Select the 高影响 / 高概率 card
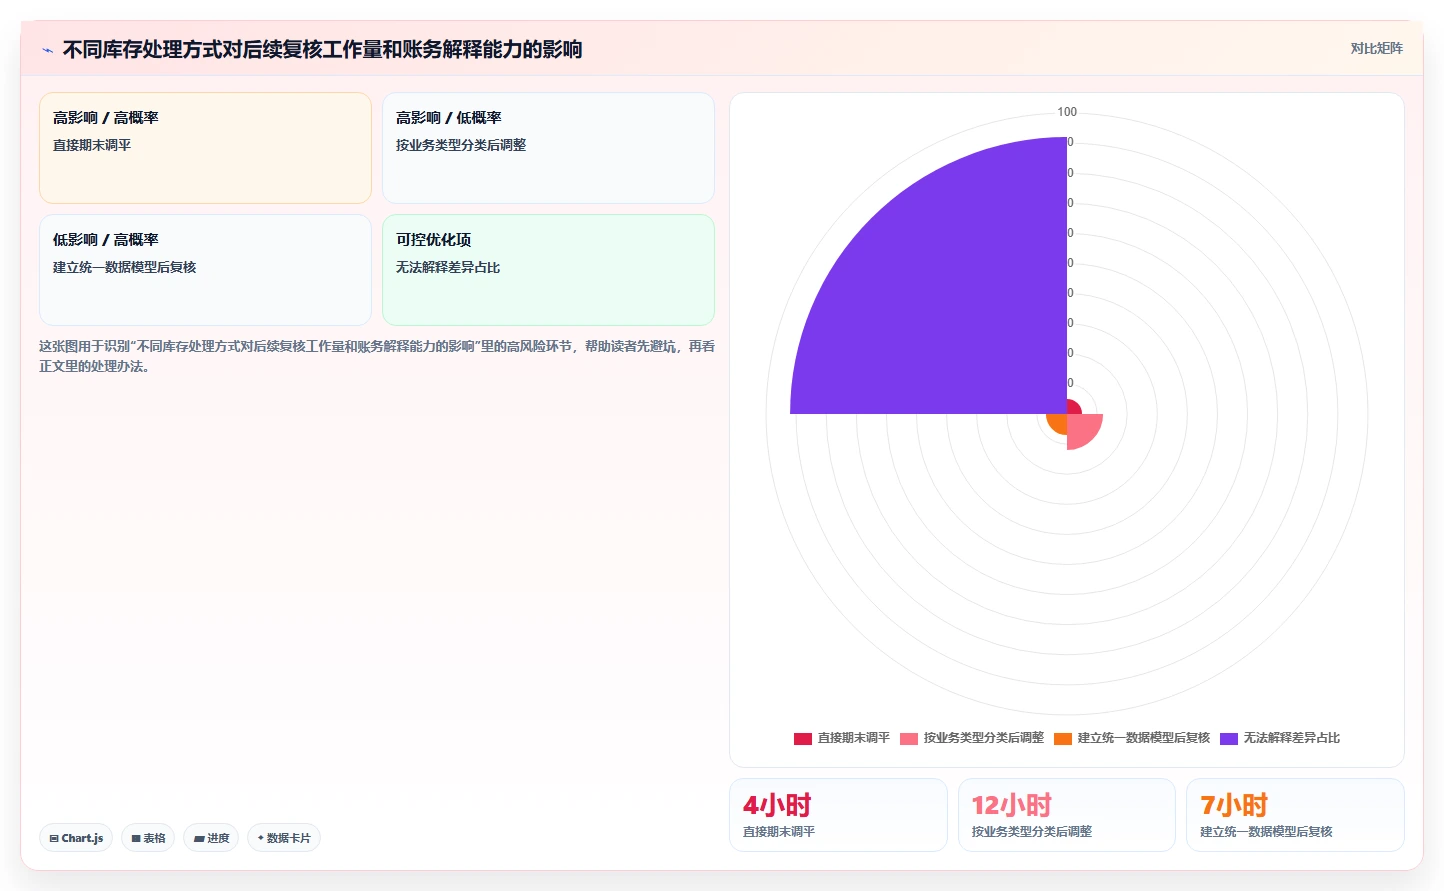Screen dimensions: 1444x891 pos(205,148)
